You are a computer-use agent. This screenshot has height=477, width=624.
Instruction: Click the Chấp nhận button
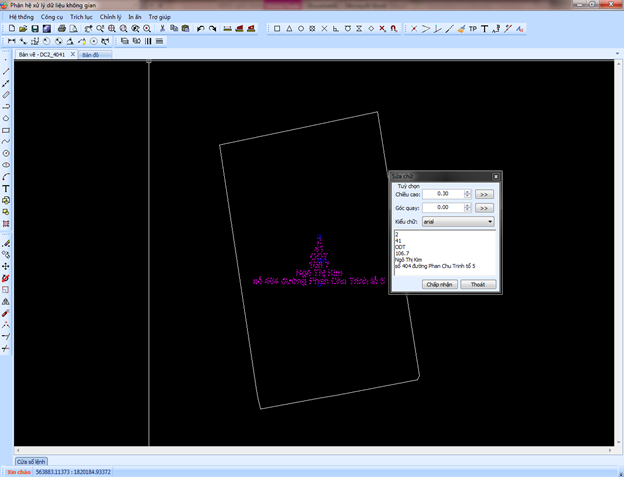(440, 284)
